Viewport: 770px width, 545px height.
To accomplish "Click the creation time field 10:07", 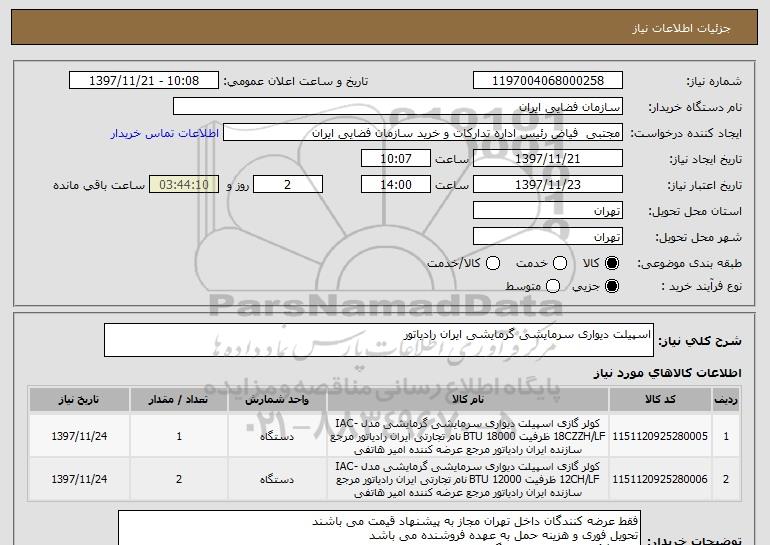I will [396, 159].
